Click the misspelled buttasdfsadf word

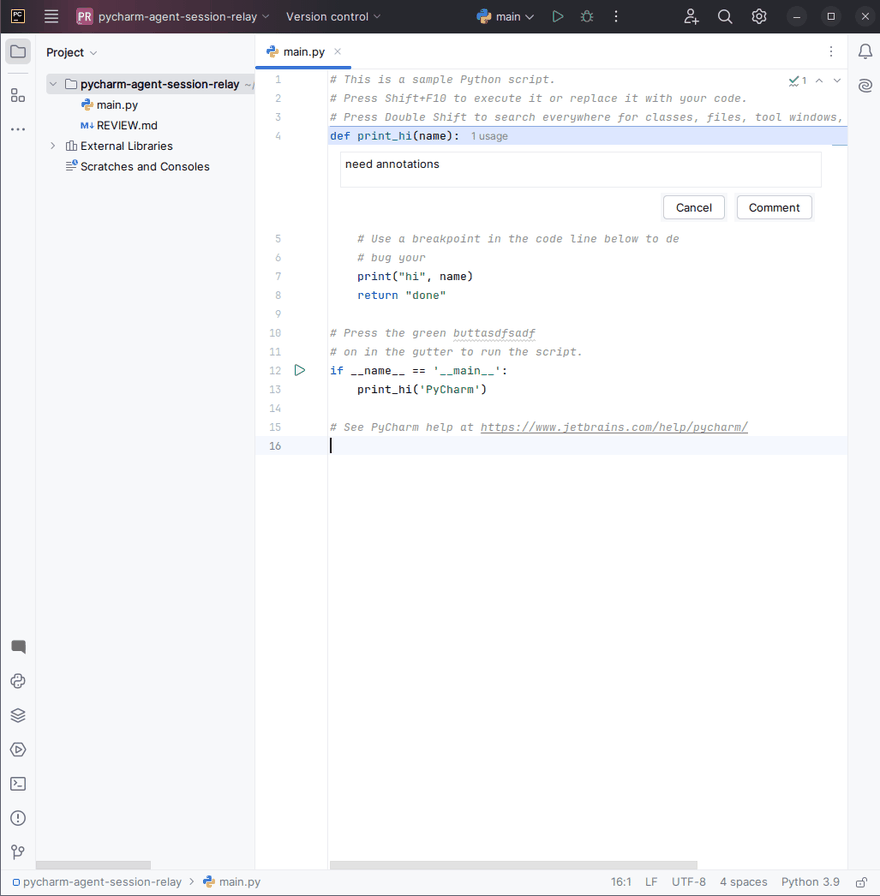coord(494,333)
